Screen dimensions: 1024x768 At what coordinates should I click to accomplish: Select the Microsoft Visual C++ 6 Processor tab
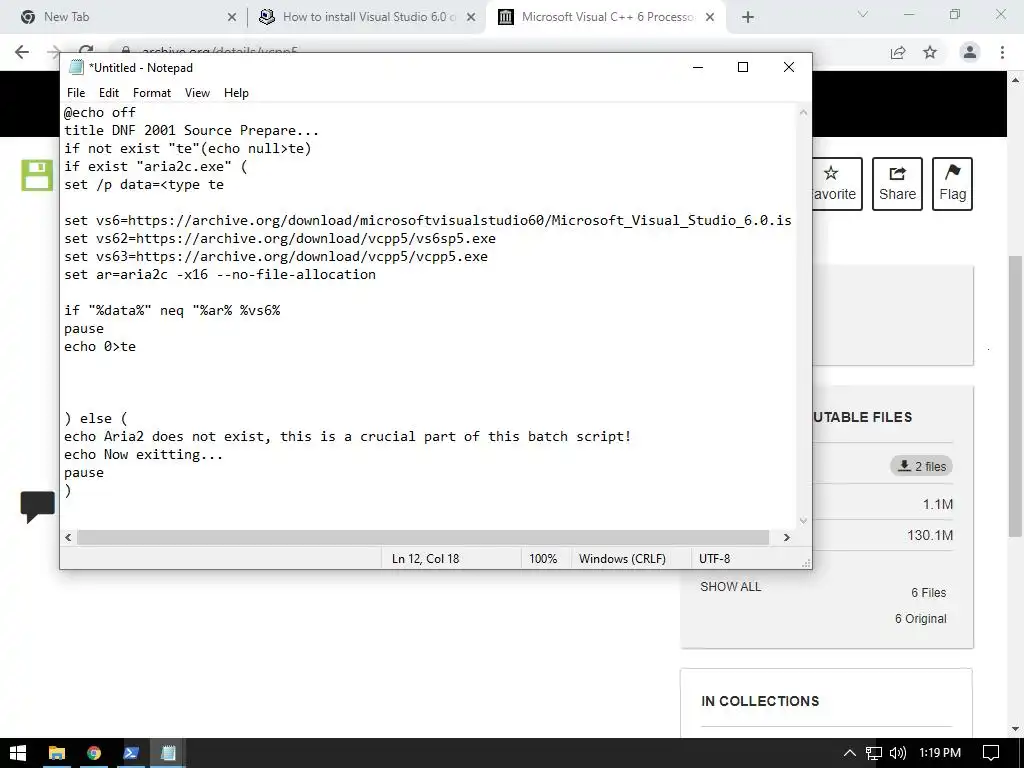pos(607,17)
